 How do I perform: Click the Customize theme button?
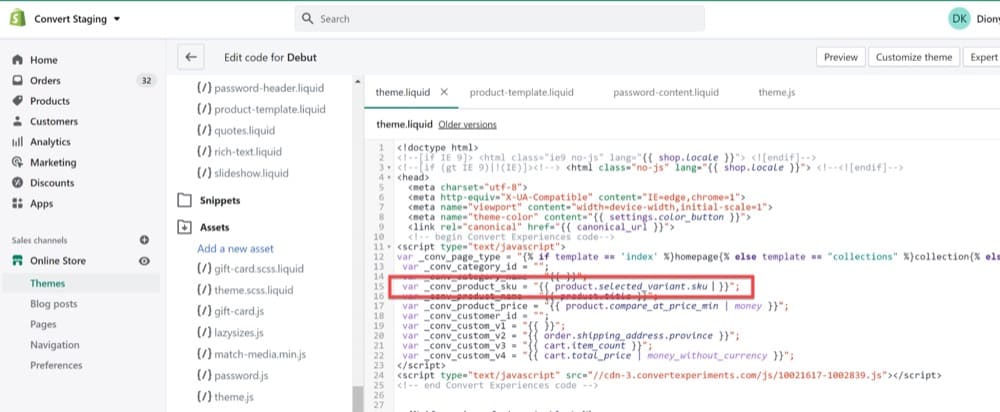click(913, 57)
